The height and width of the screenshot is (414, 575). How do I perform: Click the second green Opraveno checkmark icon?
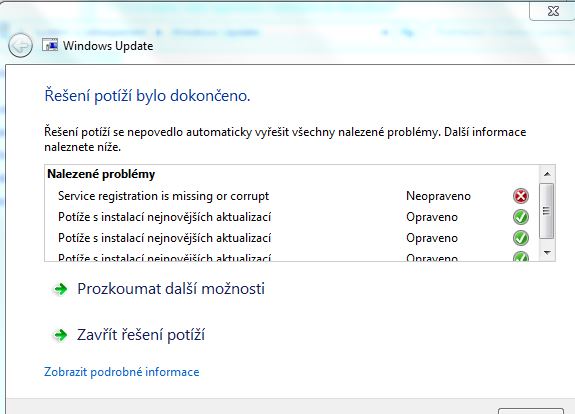pos(521,238)
